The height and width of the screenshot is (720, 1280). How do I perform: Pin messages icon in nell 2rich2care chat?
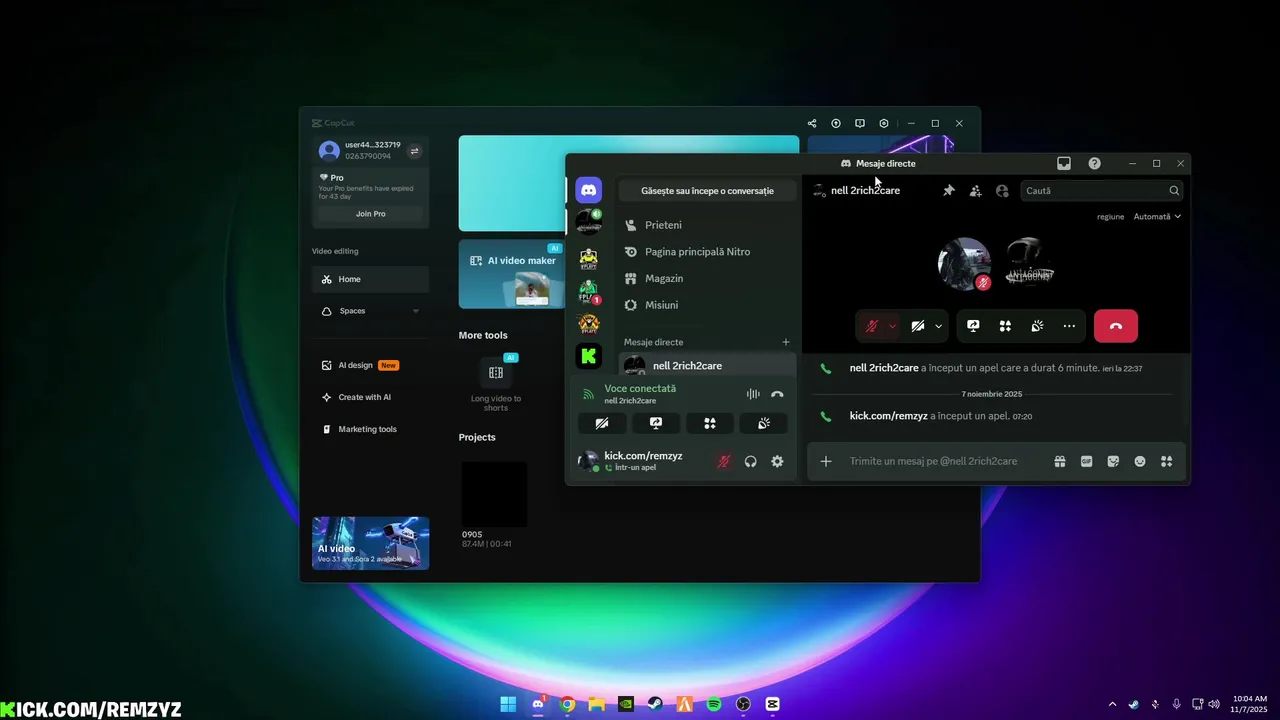pyautogui.click(x=949, y=190)
